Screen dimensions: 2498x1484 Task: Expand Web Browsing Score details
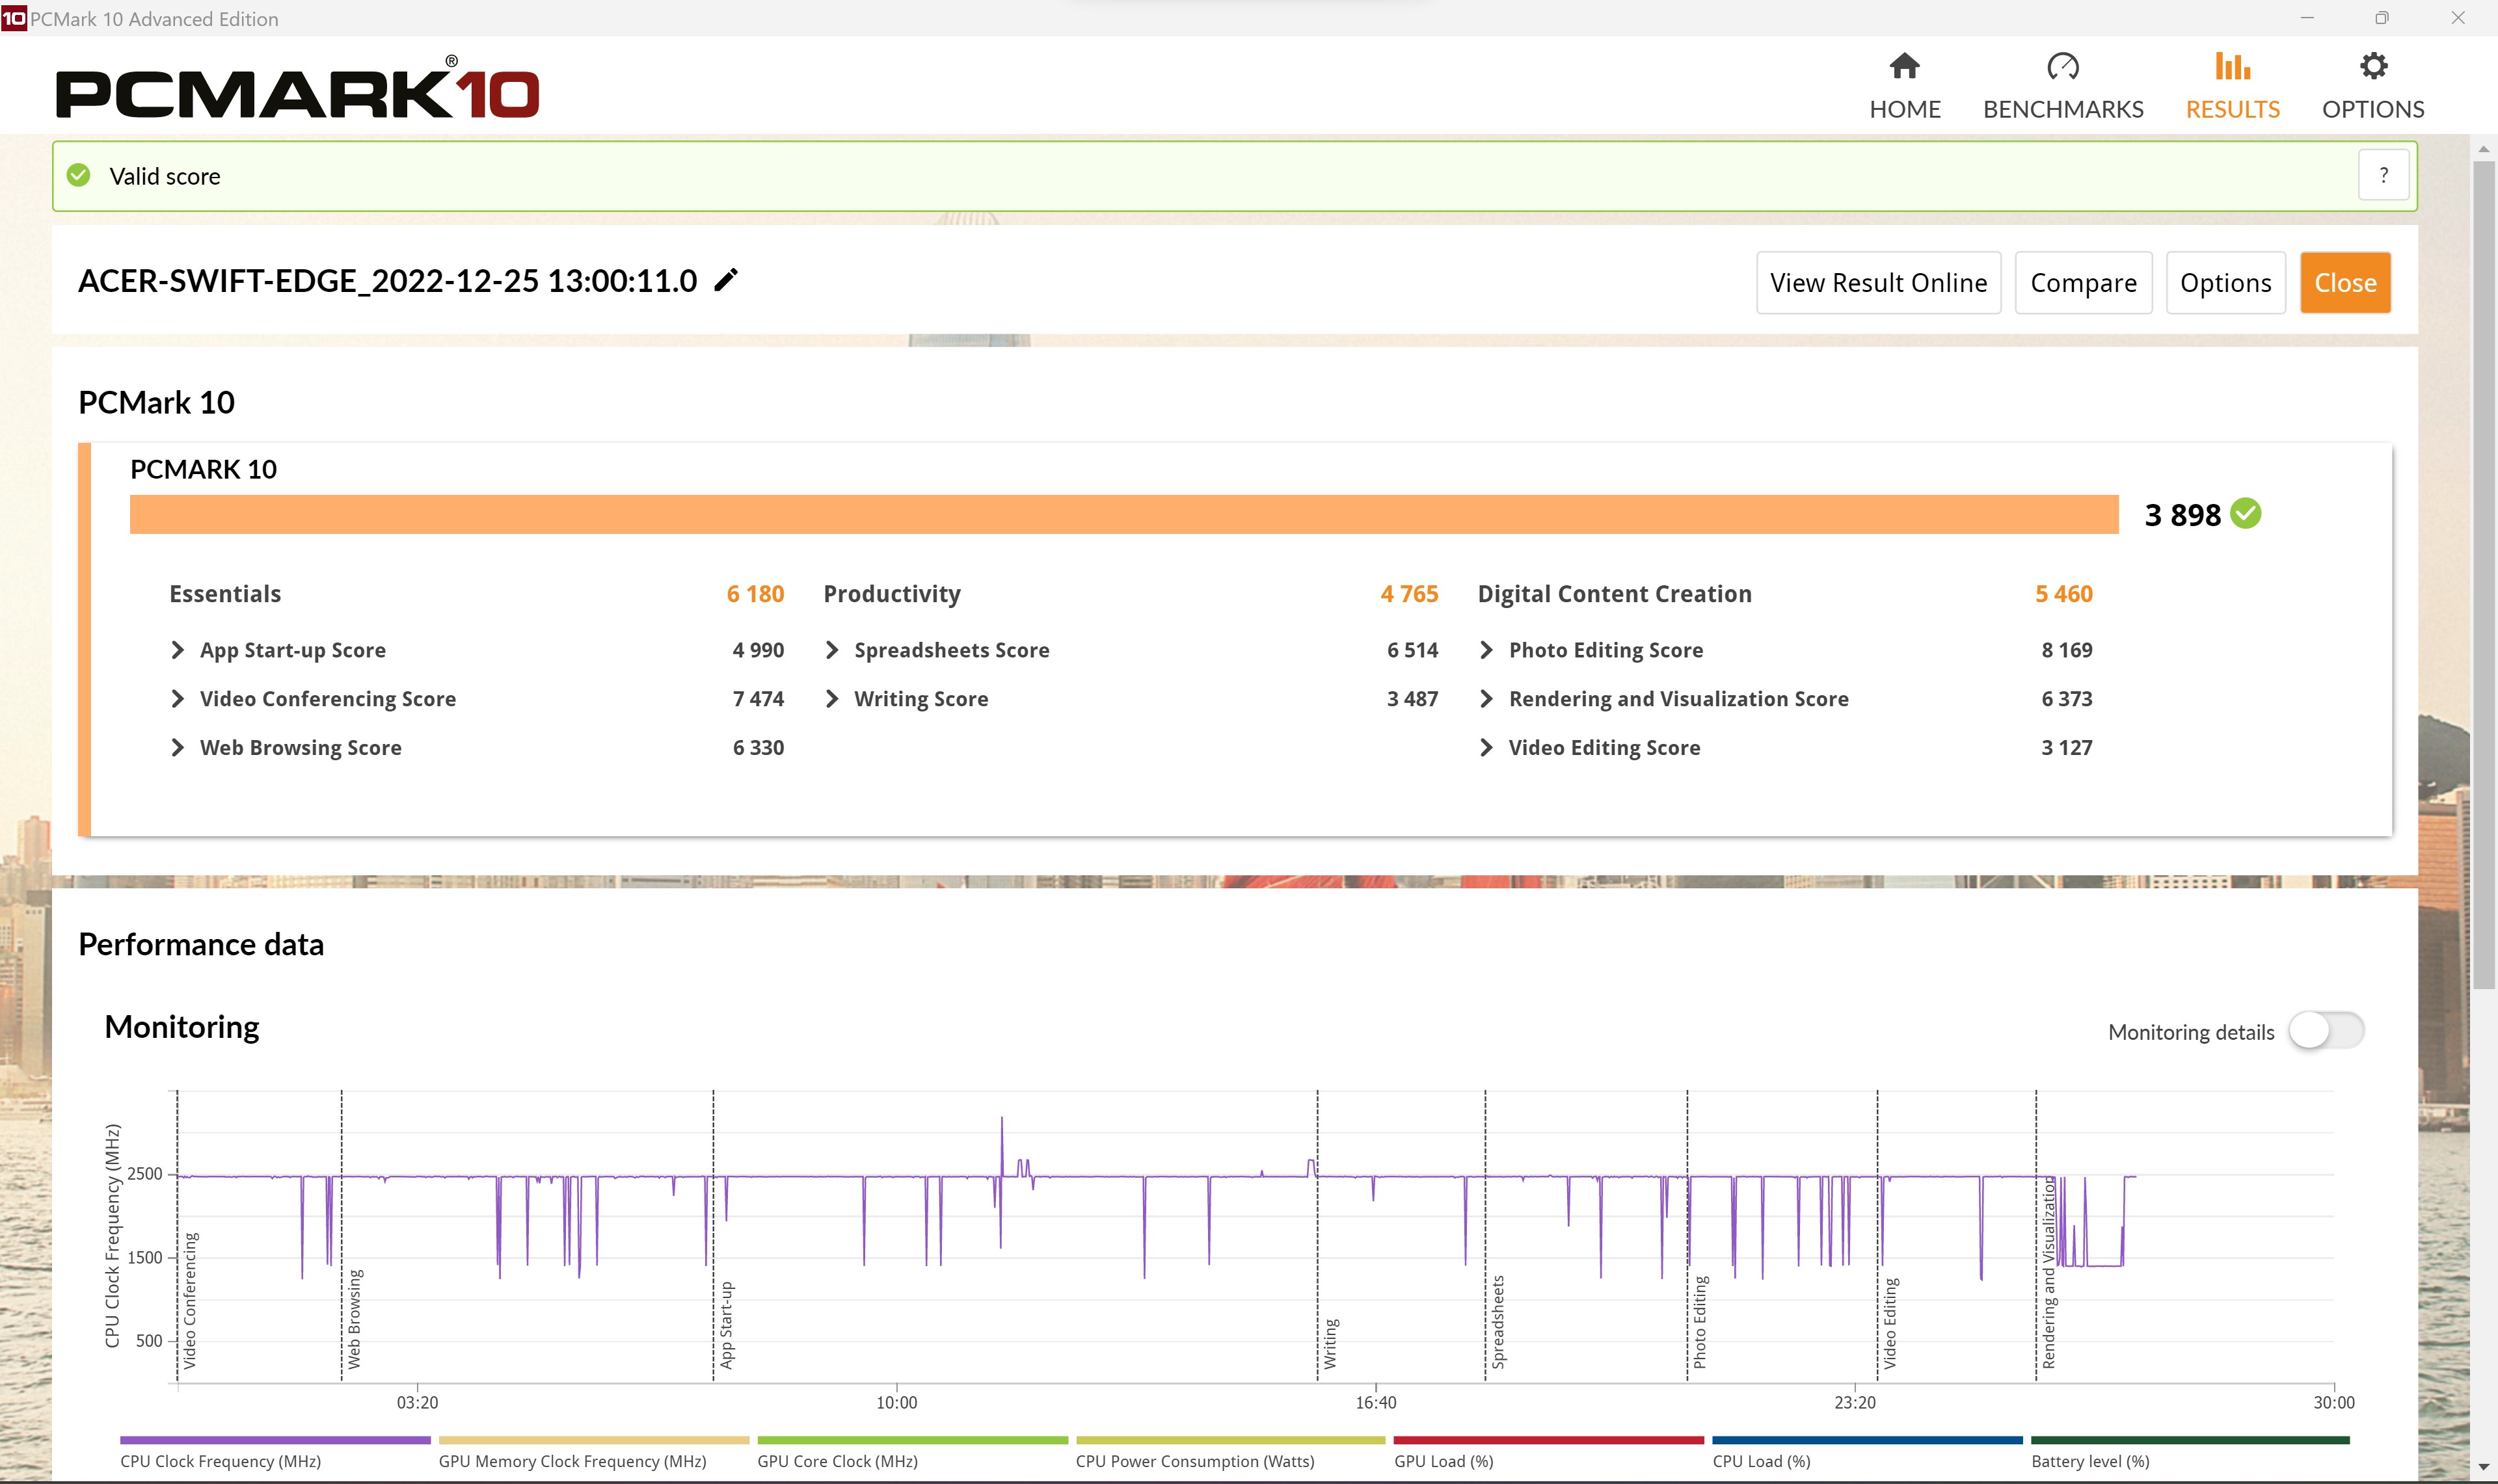[x=177, y=748]
